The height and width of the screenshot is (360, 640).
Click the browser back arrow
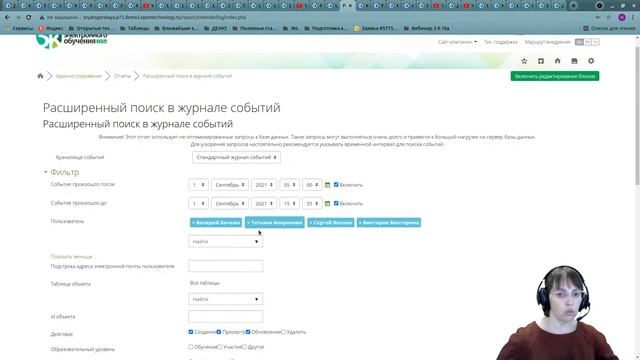(x=7, y=18)
